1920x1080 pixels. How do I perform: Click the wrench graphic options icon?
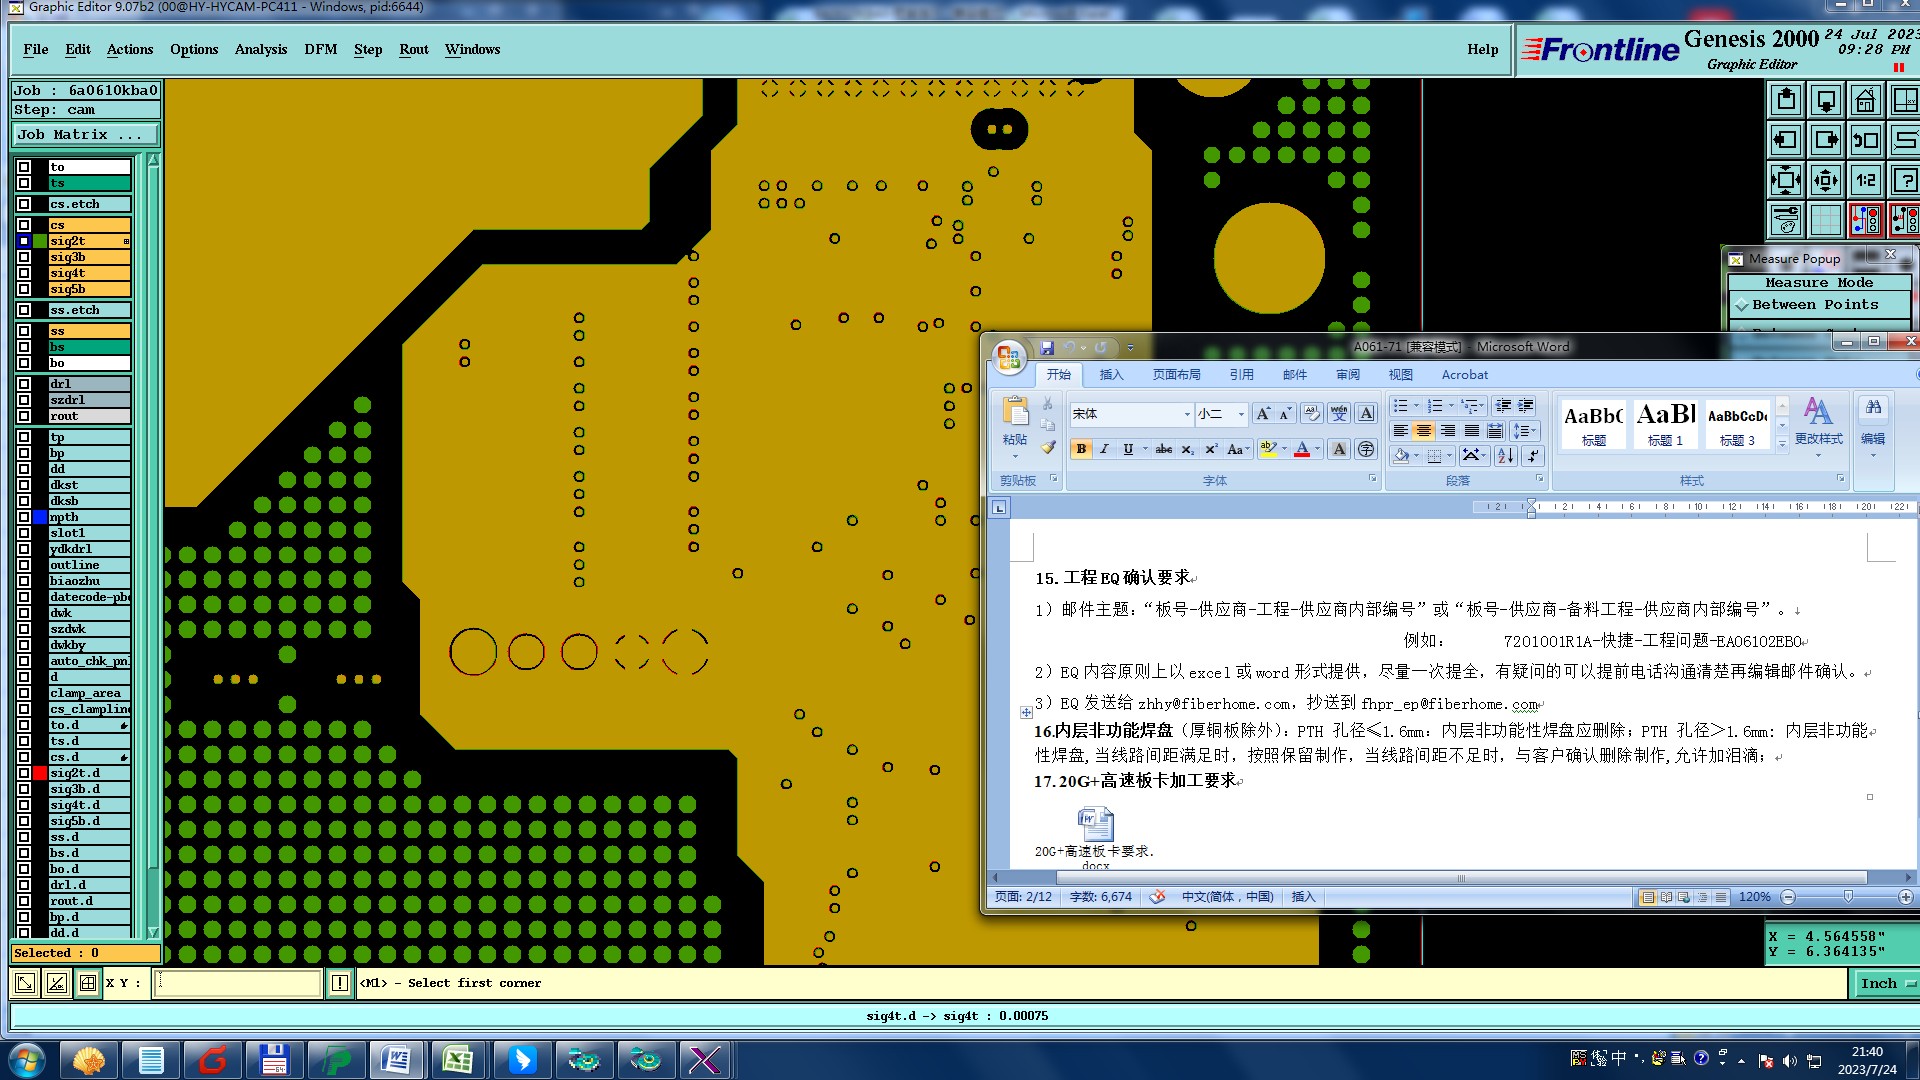click(x=1785, y=220)
